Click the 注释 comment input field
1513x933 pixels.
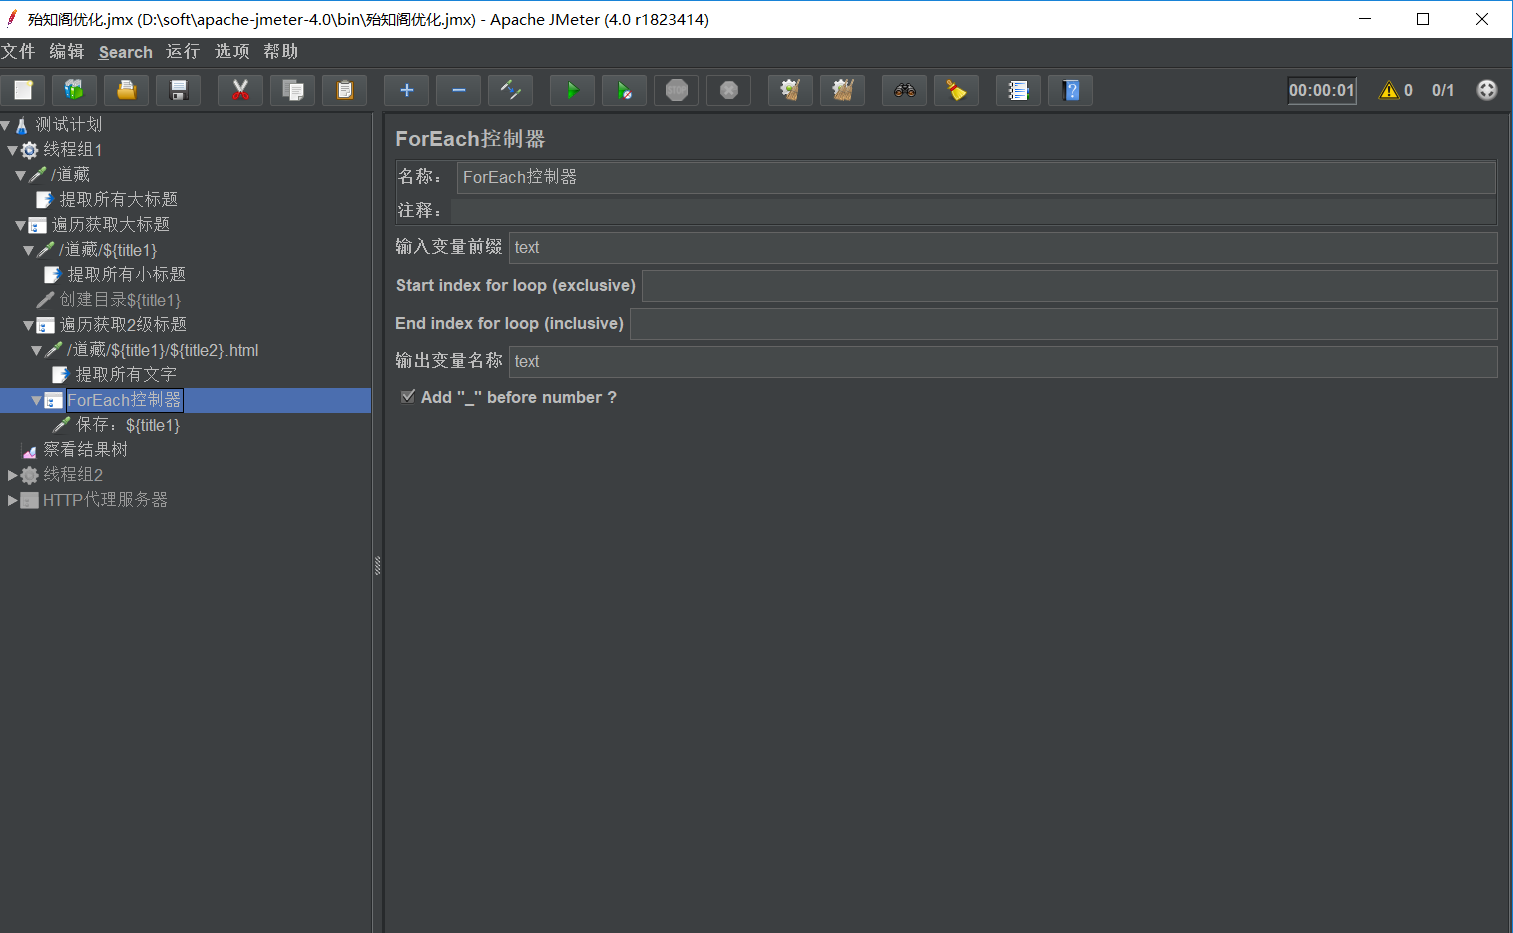click(973, 210)
